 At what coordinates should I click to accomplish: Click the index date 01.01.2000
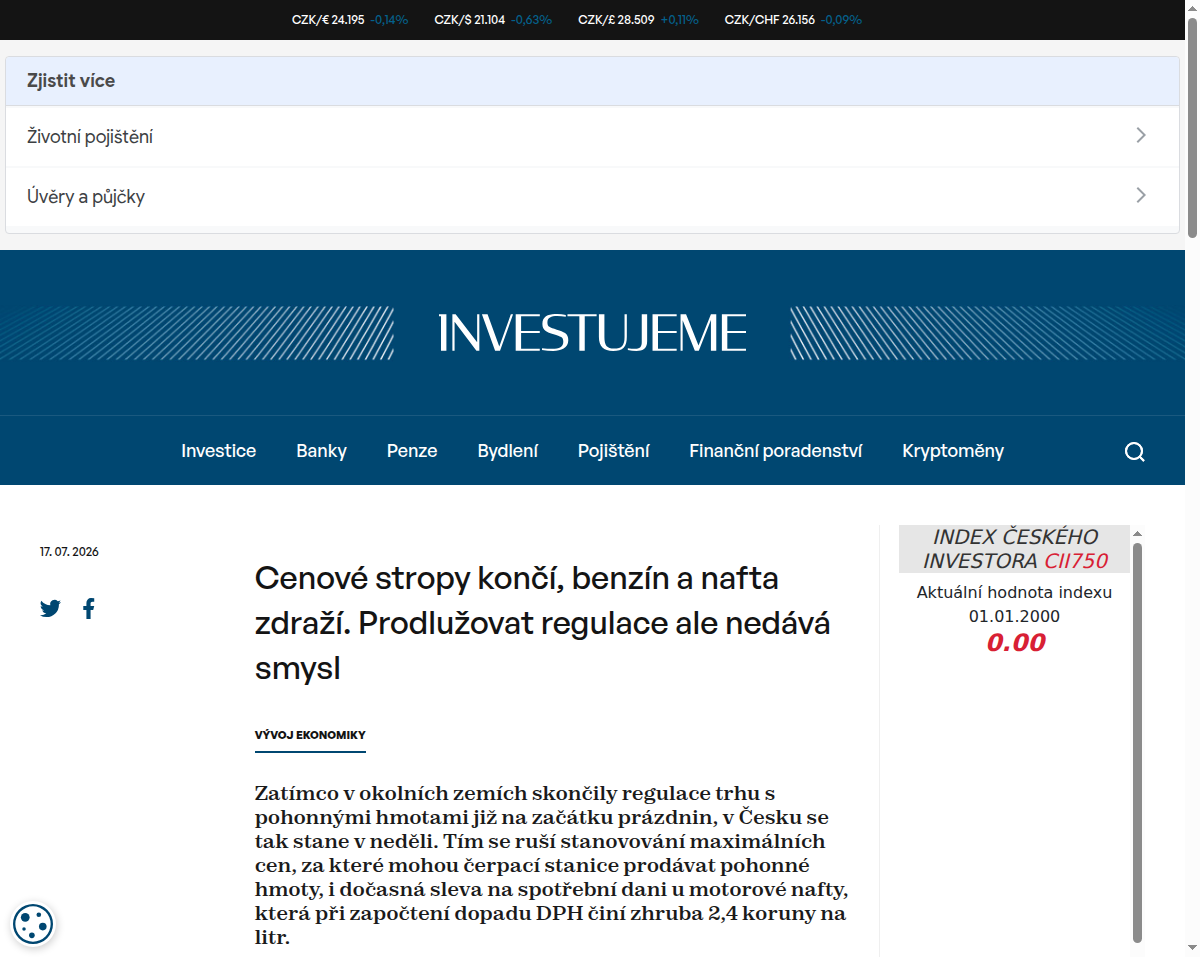coord(1014,617)
